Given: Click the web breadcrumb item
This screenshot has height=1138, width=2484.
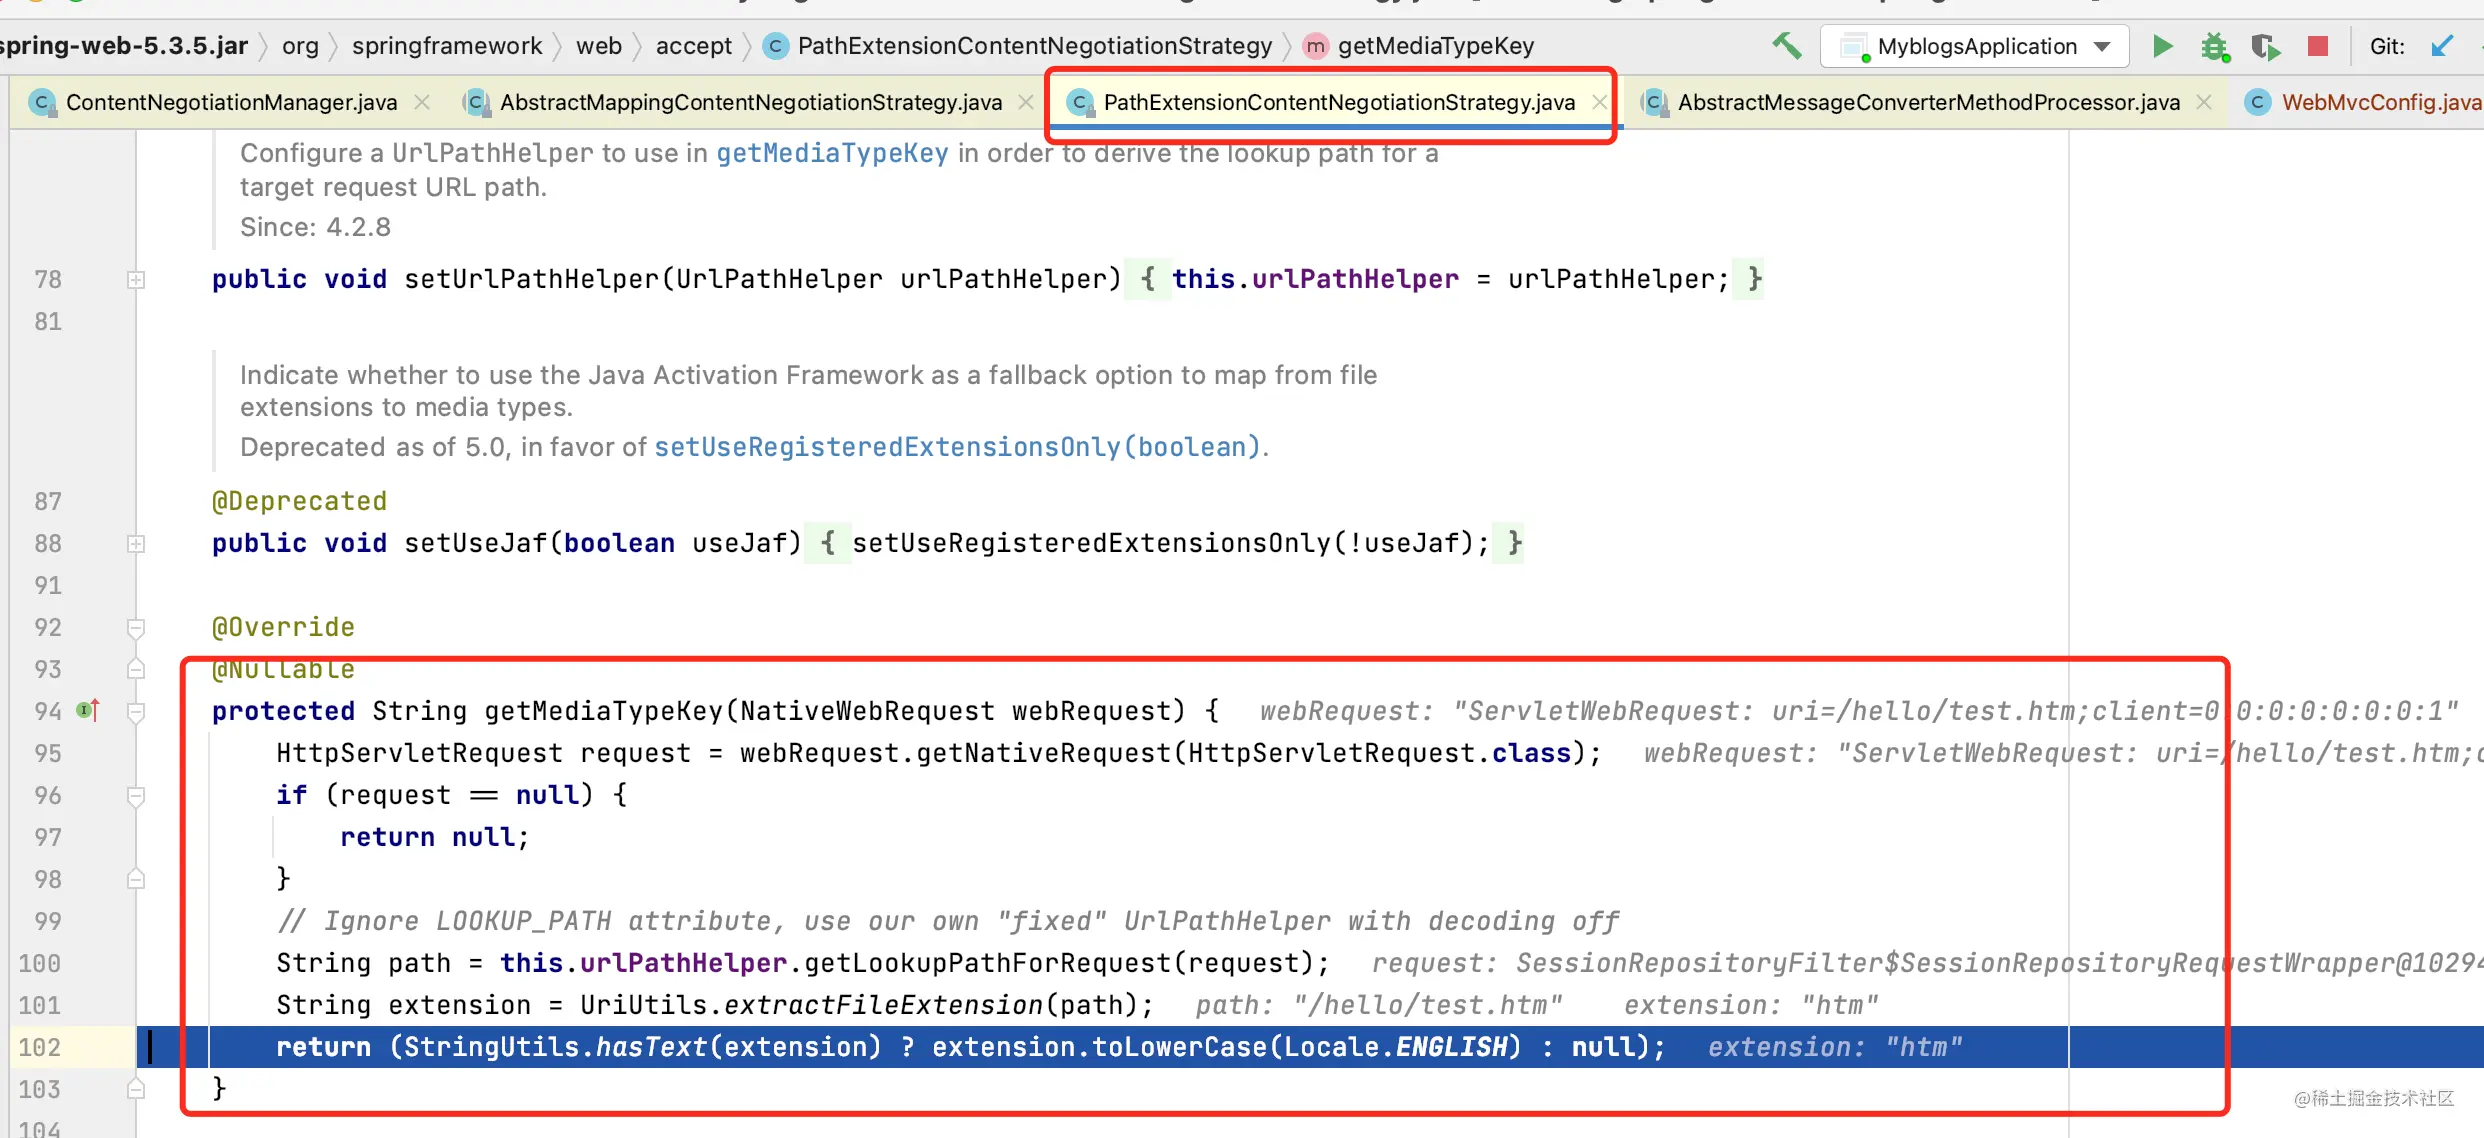Looking at the screenshot, I should tap(599, 46).
